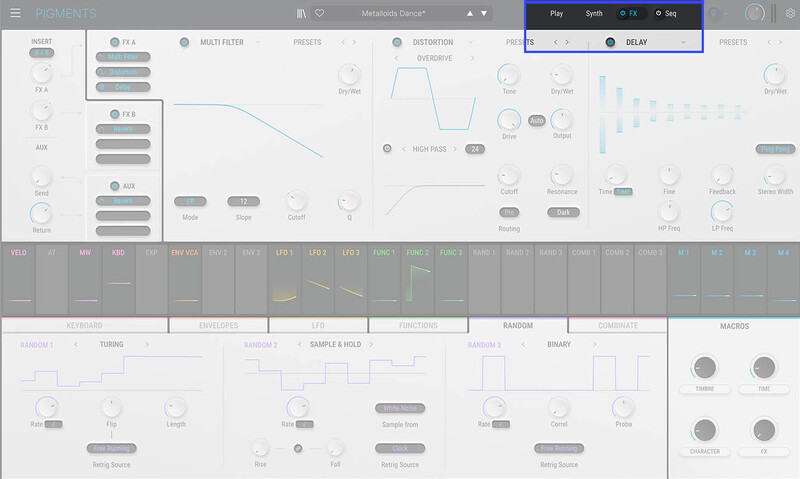
Task: Click the Dark distortion button
Action: [x=563, y=212]
